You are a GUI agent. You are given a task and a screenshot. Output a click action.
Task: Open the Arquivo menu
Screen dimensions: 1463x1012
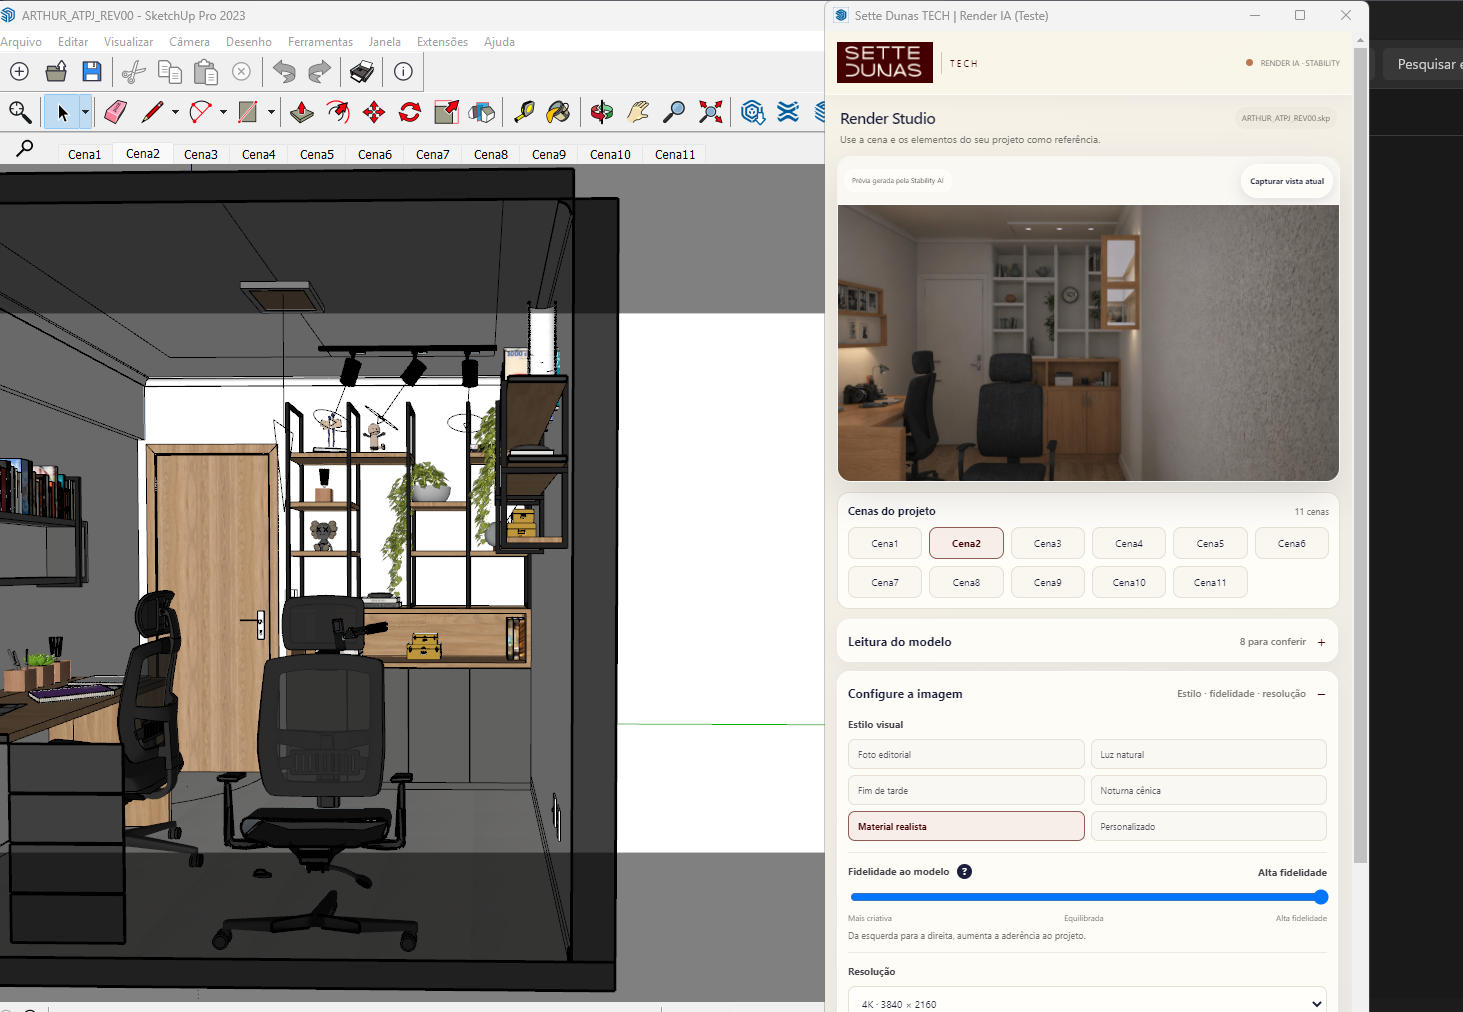click(21, 42)
